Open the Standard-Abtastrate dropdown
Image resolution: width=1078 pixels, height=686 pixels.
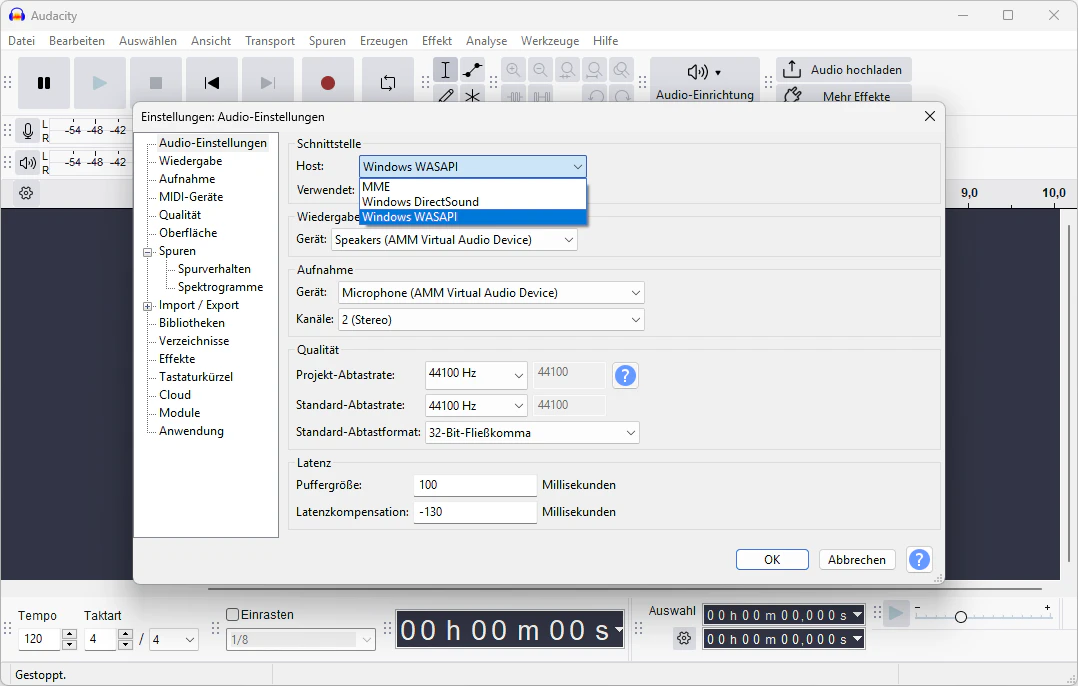coord(476,406)
